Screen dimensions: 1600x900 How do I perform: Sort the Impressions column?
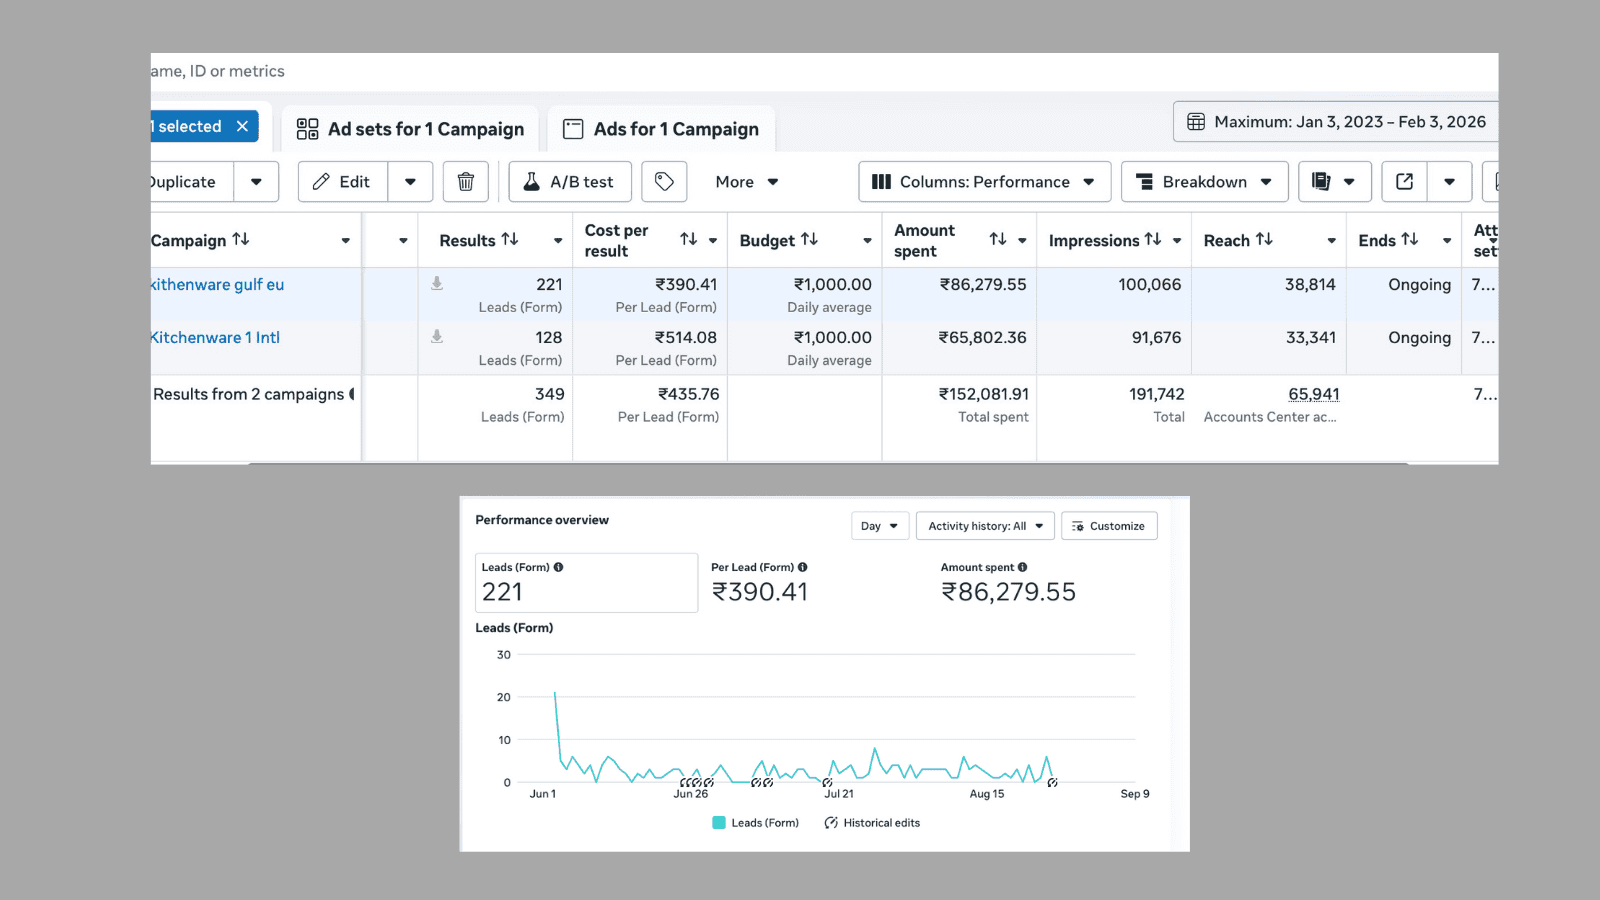pos(1153,240)
